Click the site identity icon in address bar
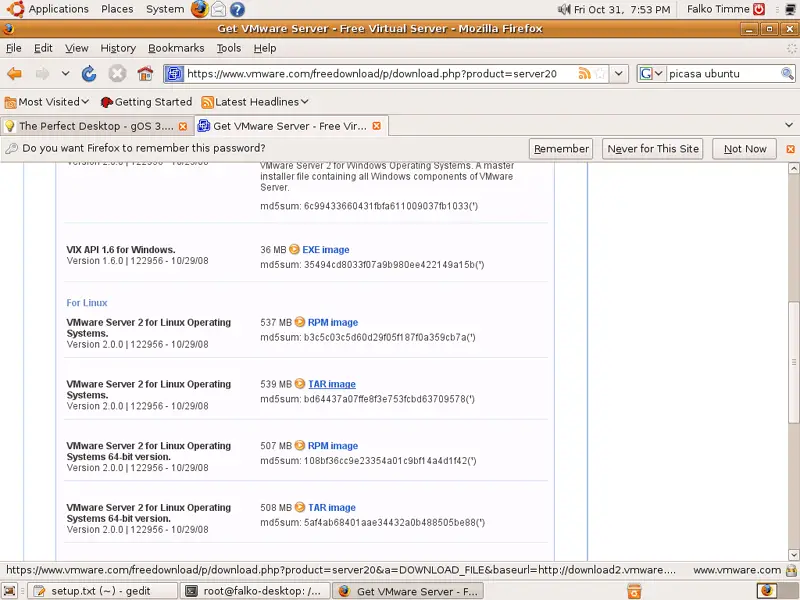Screen dimensions: 800x600 pyautogui.click(x=174, y=73)
